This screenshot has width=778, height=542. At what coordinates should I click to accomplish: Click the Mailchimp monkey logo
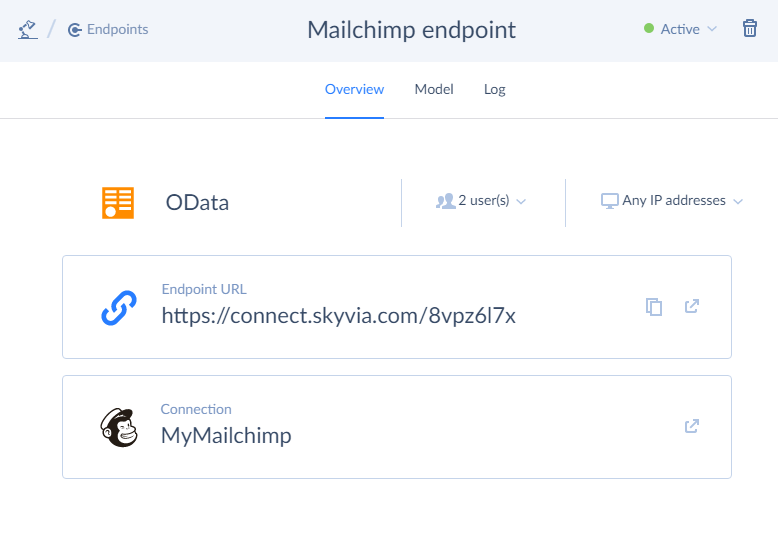pyautogui.click(x=120, y=427)
